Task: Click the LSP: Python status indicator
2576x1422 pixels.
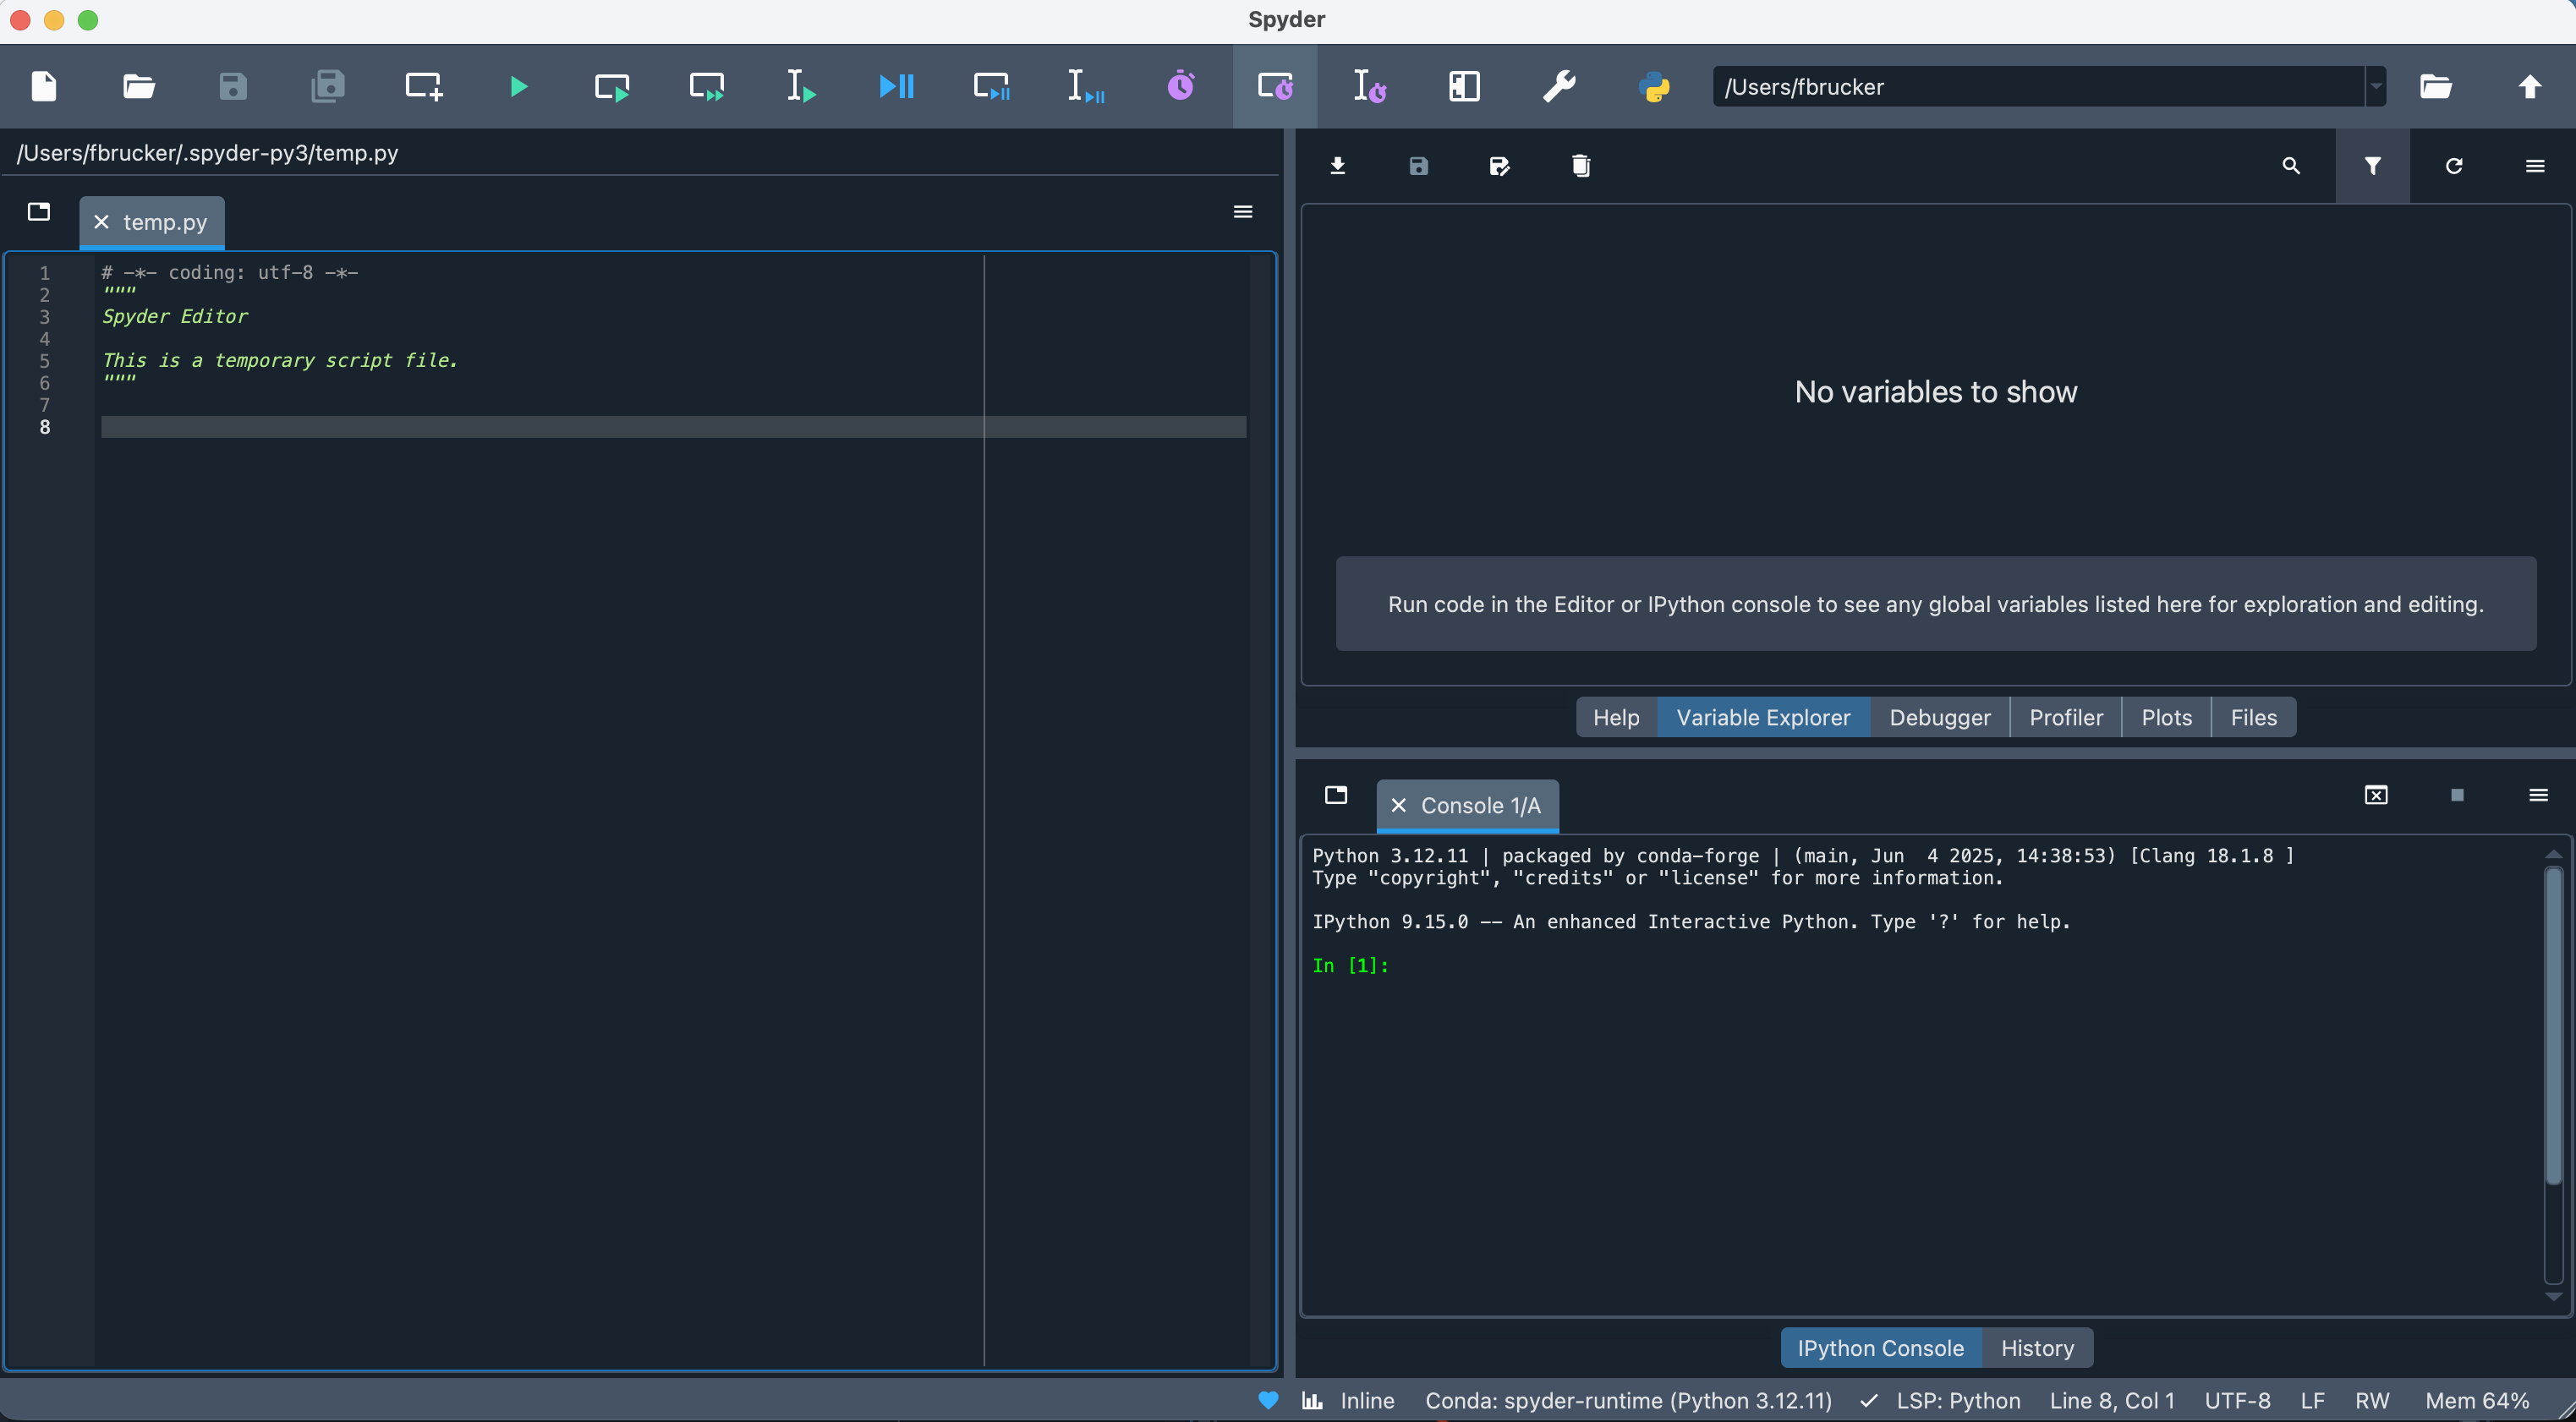Action: (x=1941, y=1400)
